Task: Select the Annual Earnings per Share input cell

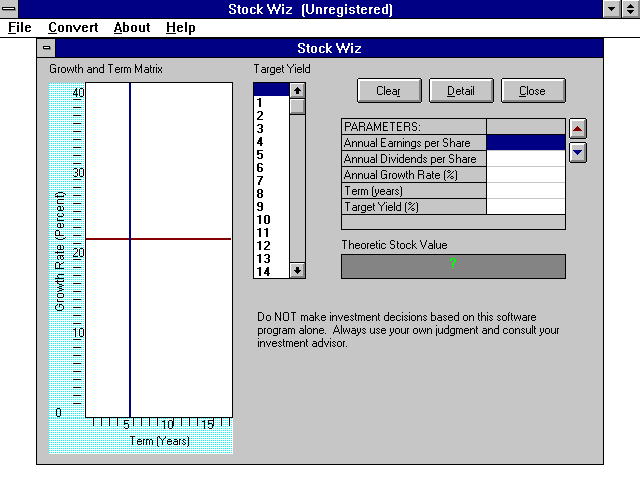Action: click(525, 143)
